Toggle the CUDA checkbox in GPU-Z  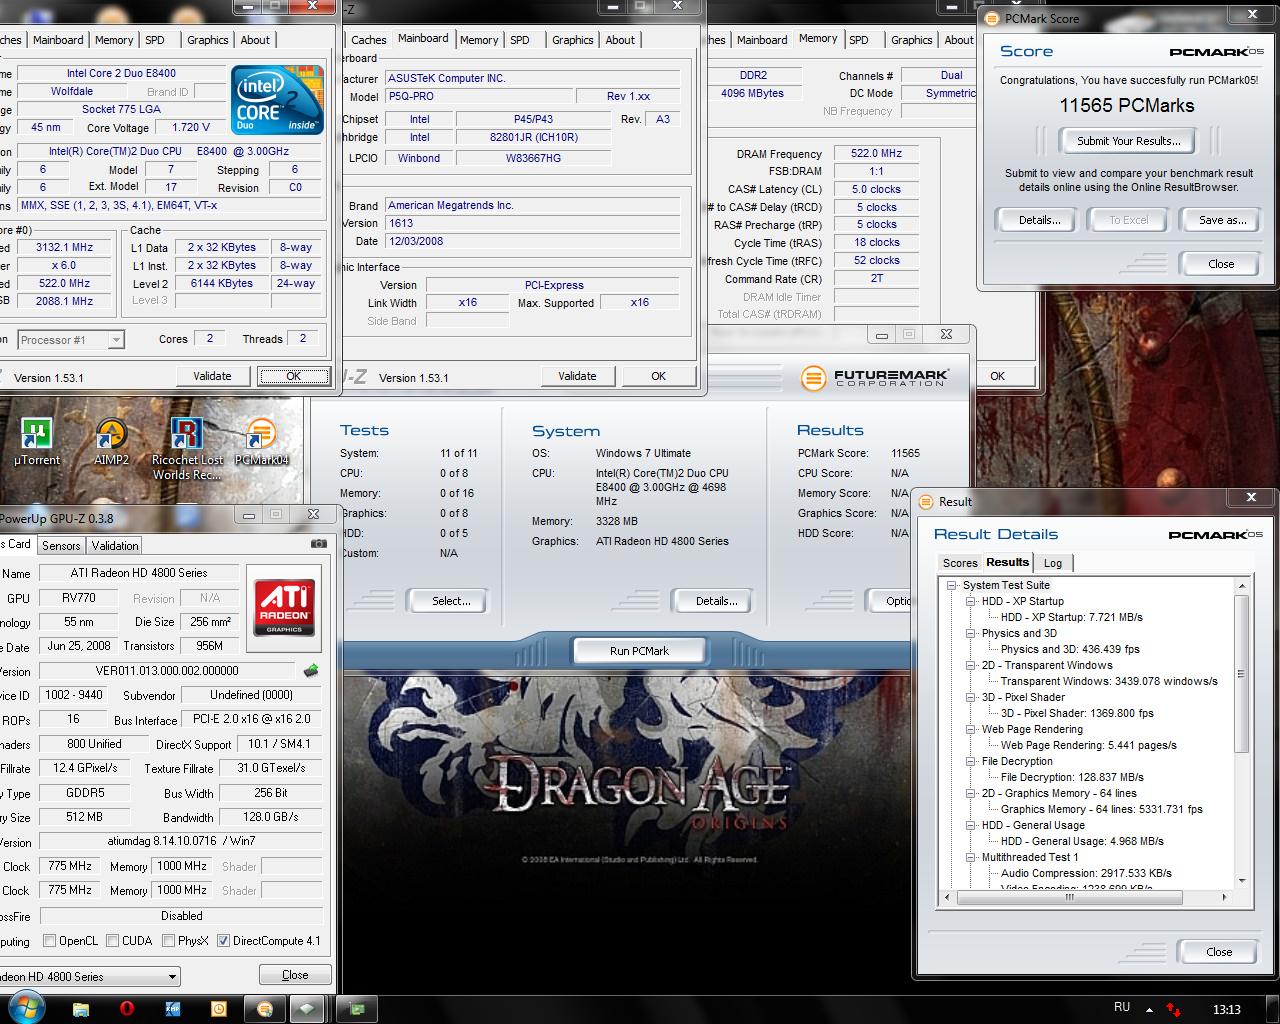(x=113, y=941)
